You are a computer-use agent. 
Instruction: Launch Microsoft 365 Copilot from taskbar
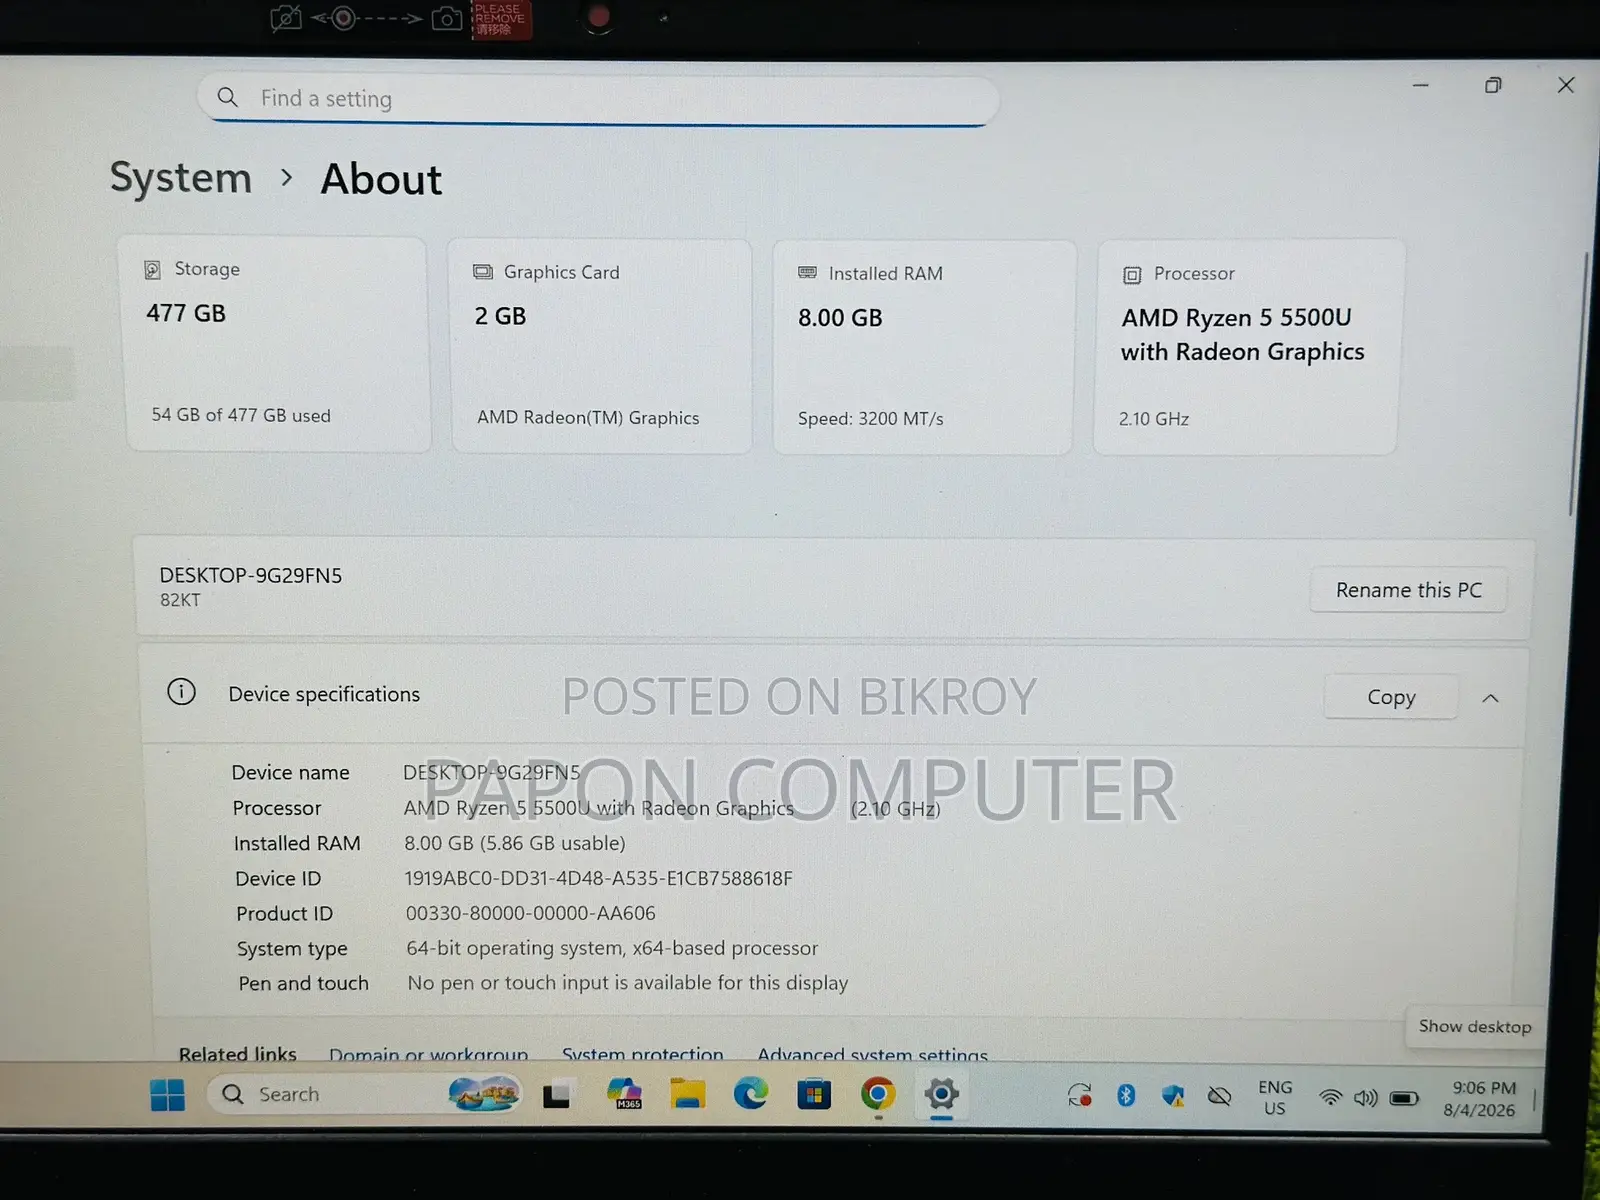click(x=625, y=1093)
